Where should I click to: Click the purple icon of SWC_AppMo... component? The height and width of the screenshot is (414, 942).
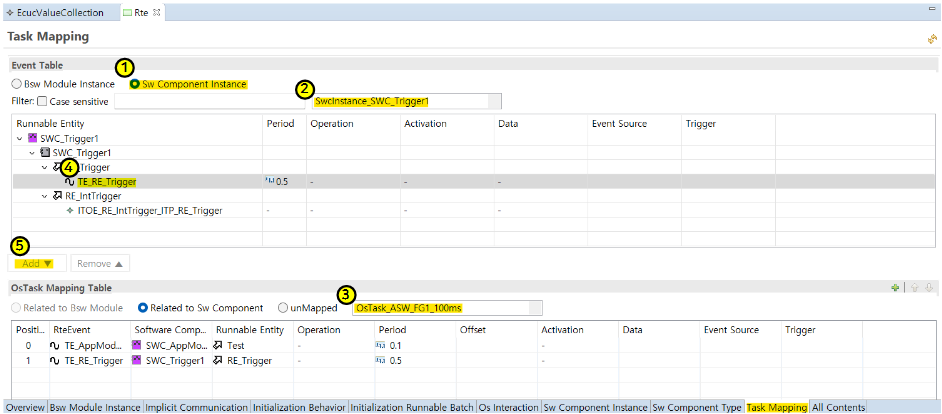(138, 346)
